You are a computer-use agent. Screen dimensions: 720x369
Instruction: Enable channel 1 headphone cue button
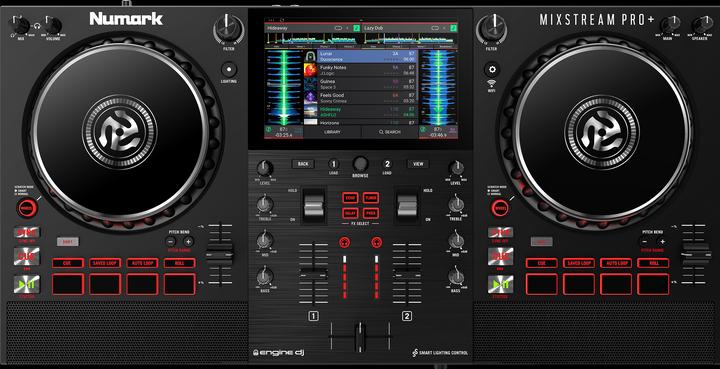(x=344, y=242)
